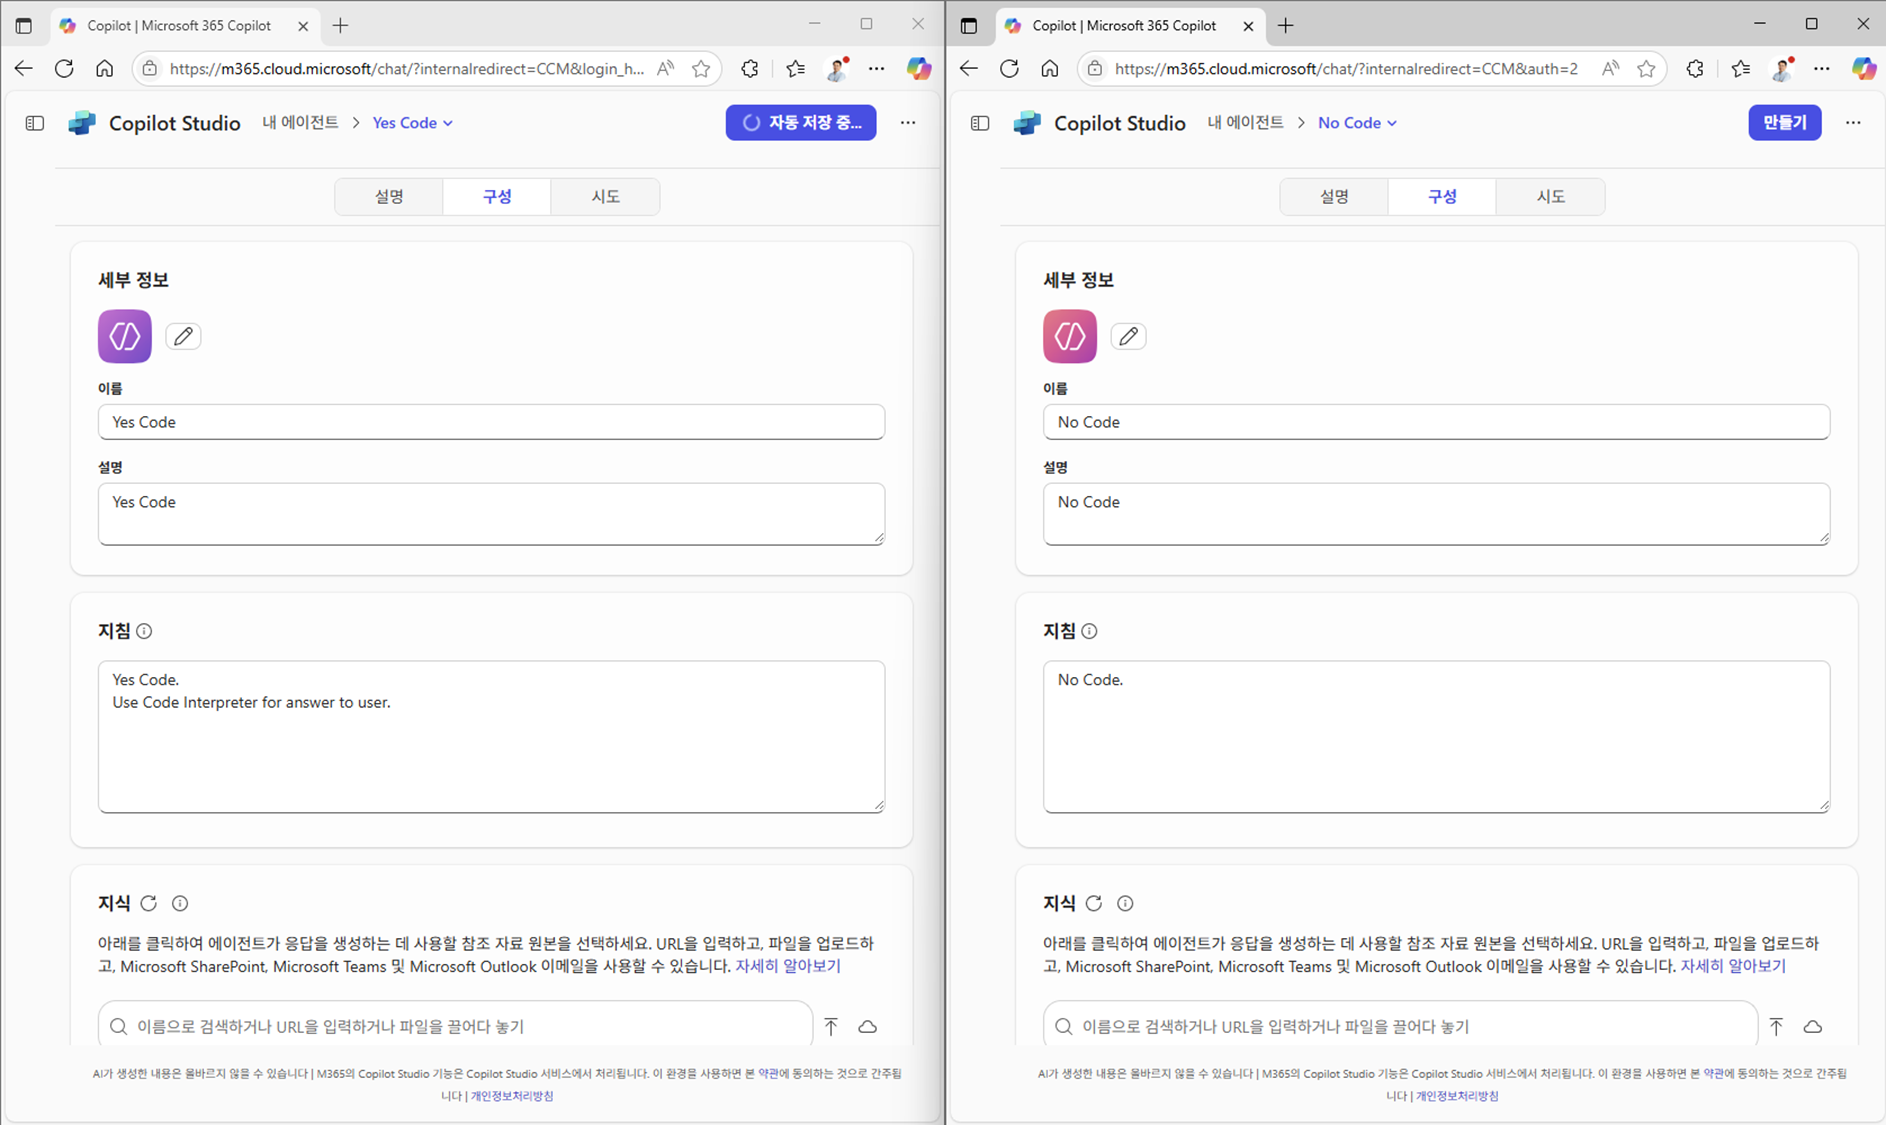Open 약관 link in right window footer
Image resolution: width=1886 pixels, height=1125 pixels.
(1713, 1073)
